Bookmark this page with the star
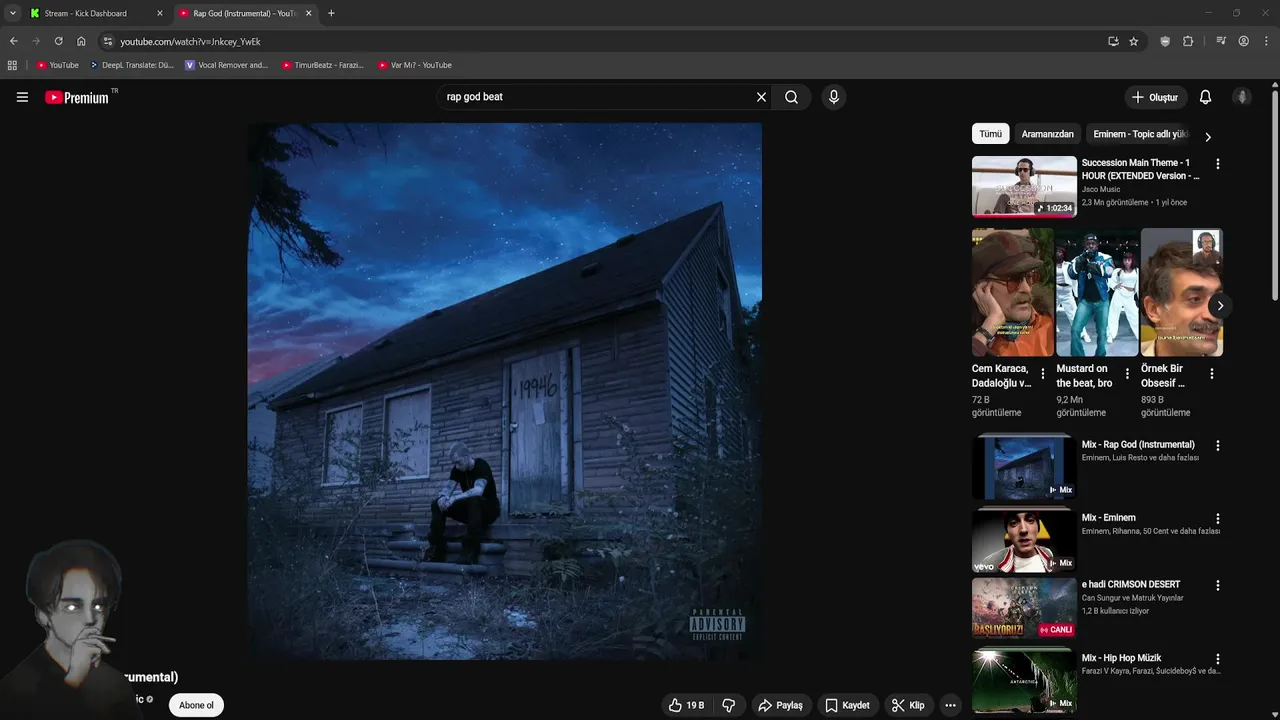1280x720 pixels. pyautogui.click(x=1133, y=41)
